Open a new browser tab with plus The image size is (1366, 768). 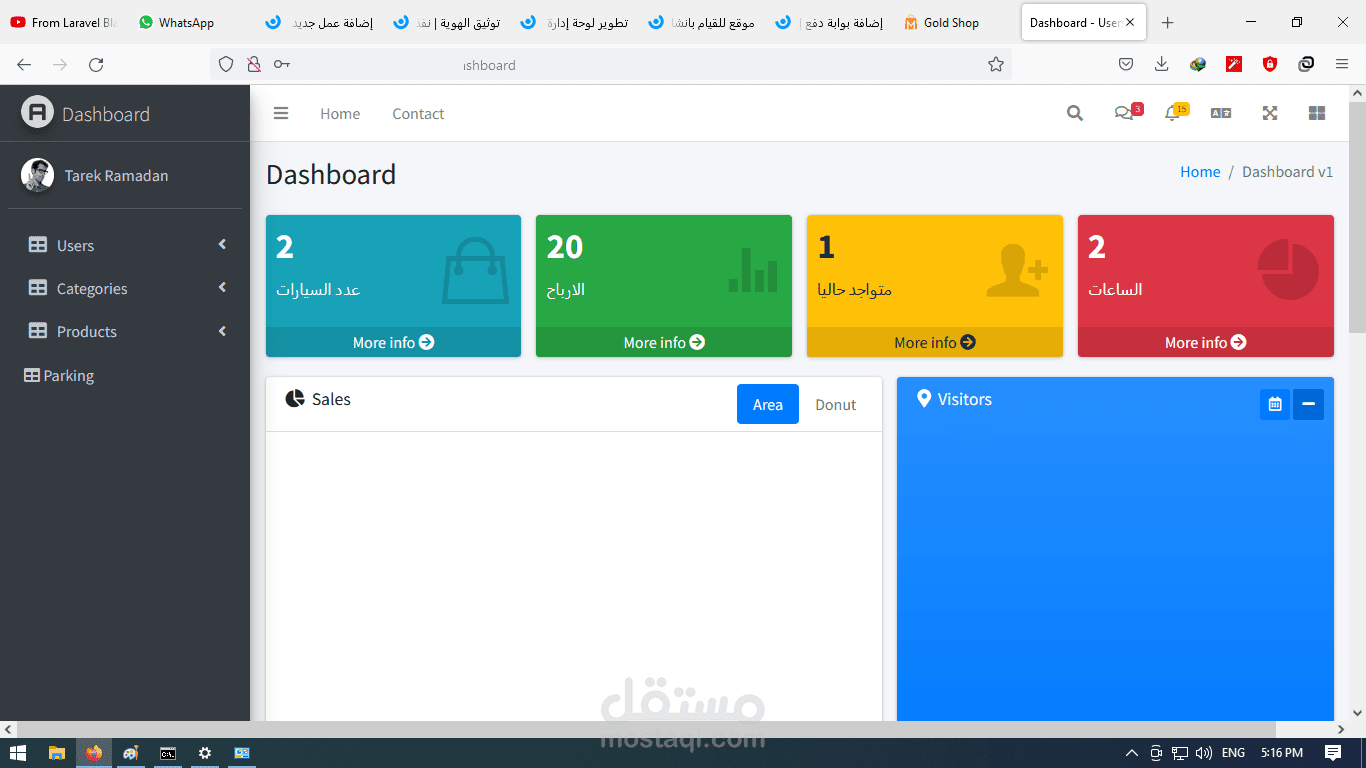click(x=1167, y=22)
